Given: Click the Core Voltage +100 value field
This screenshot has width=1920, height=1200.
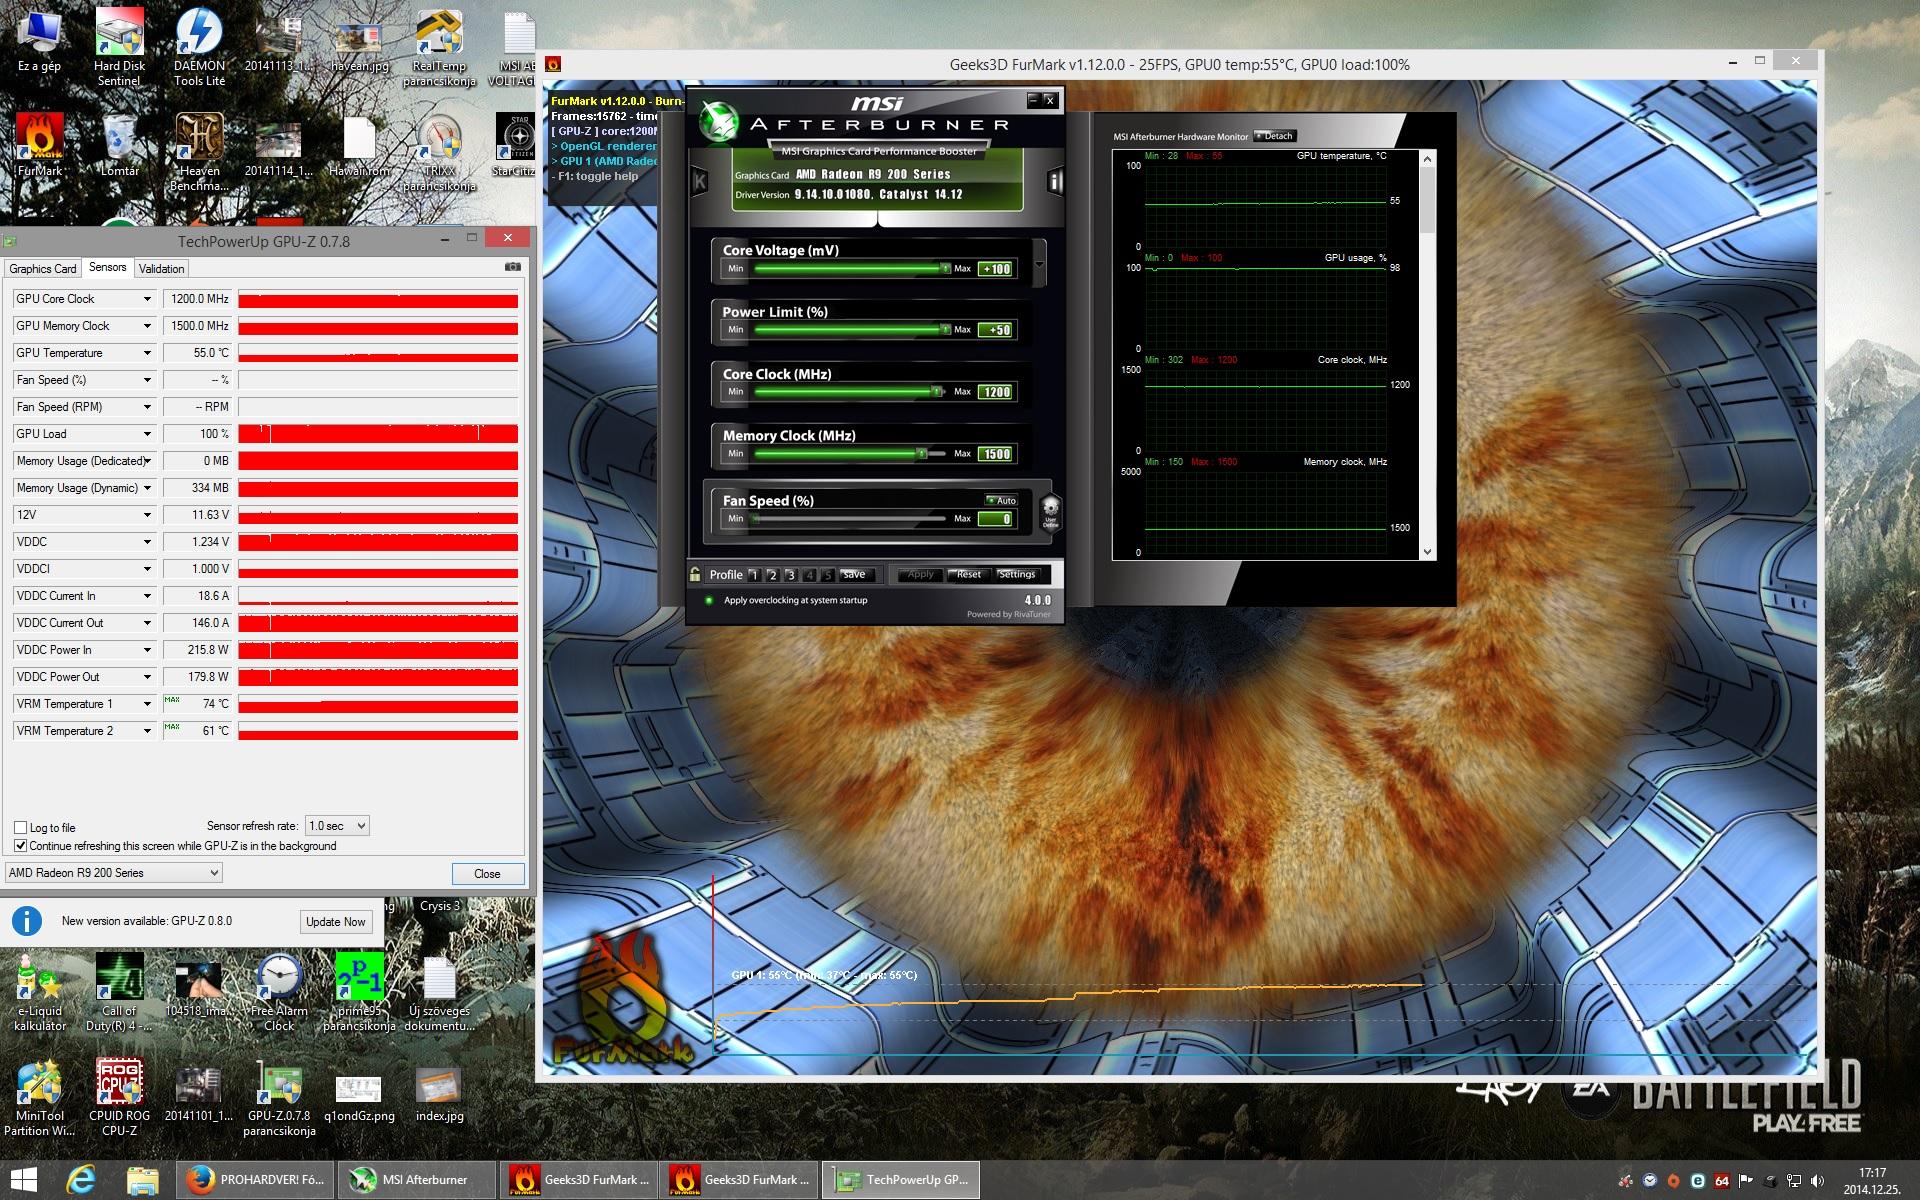Looking at the screenshot, I should tap(997, 269).
